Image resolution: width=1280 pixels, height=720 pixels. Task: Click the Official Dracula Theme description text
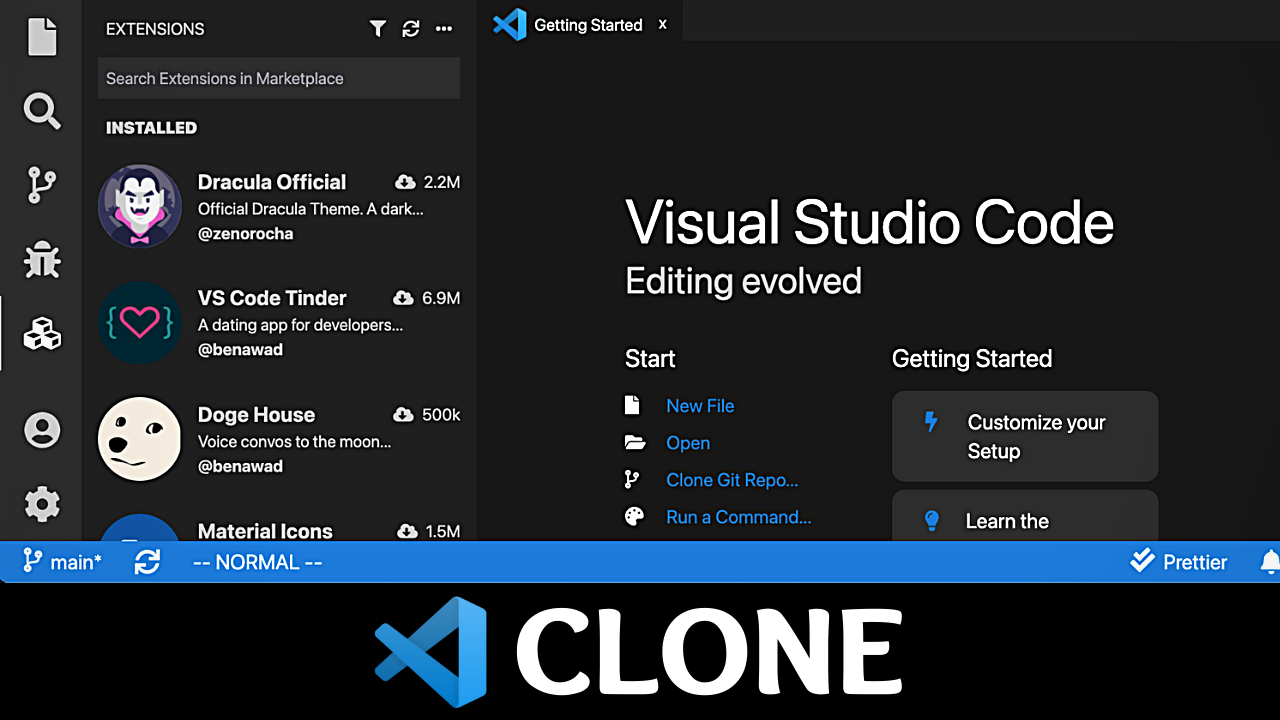click(x=311, y=209)
